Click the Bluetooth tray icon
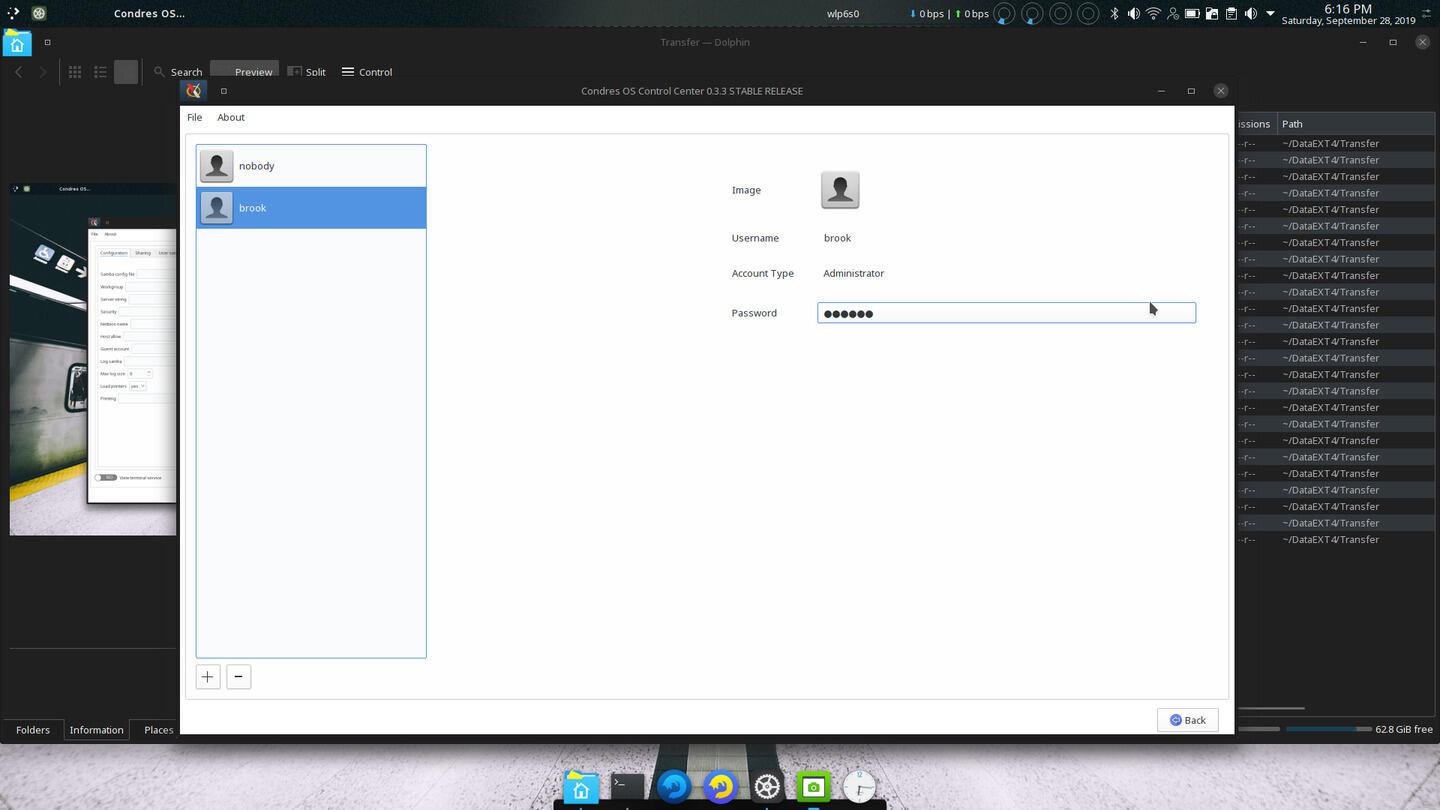Viewport: 1440px width, 810px height. coord(1114,14)
